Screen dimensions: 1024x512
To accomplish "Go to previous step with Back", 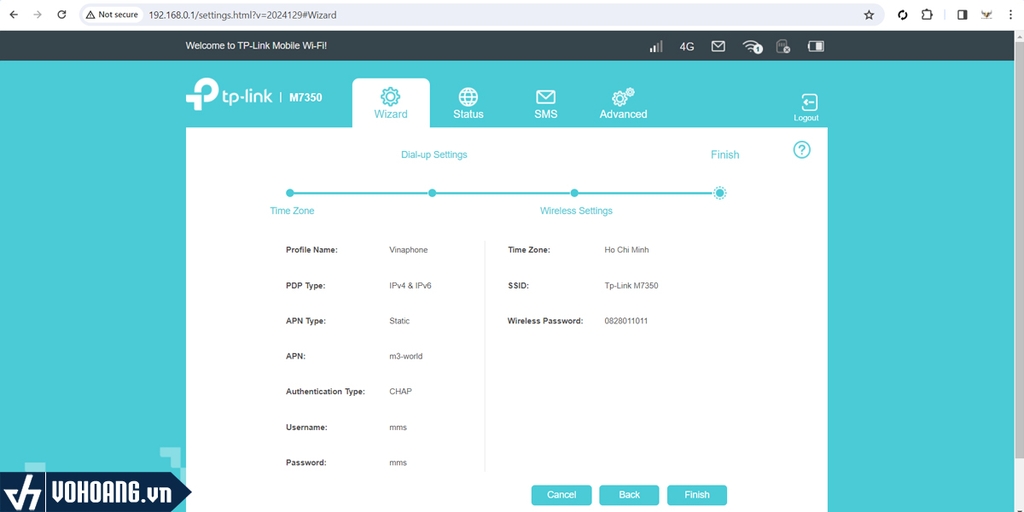I will [629, 495].
